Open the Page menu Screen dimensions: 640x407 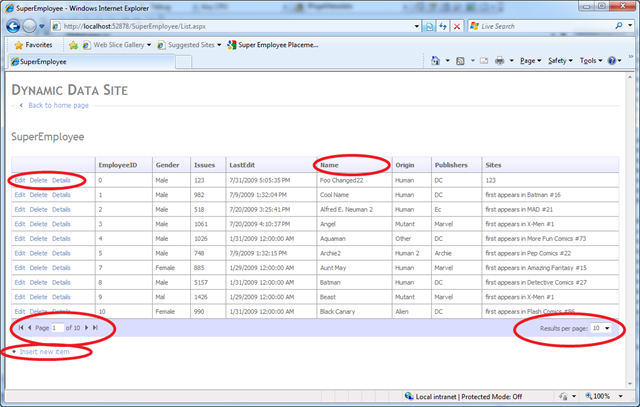pyautogui.click(x=531, y=61)
